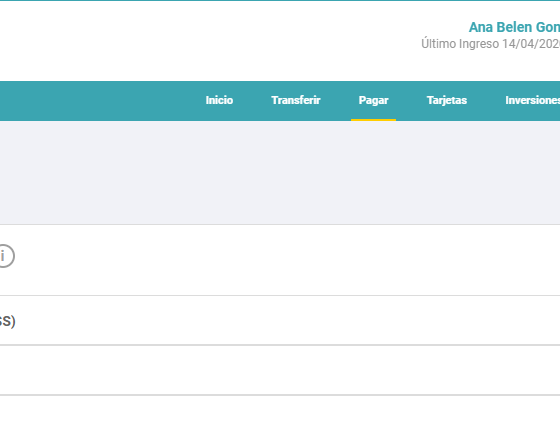
Task: Click the gray banner below the navigation bar
Action: coord(280,173)
